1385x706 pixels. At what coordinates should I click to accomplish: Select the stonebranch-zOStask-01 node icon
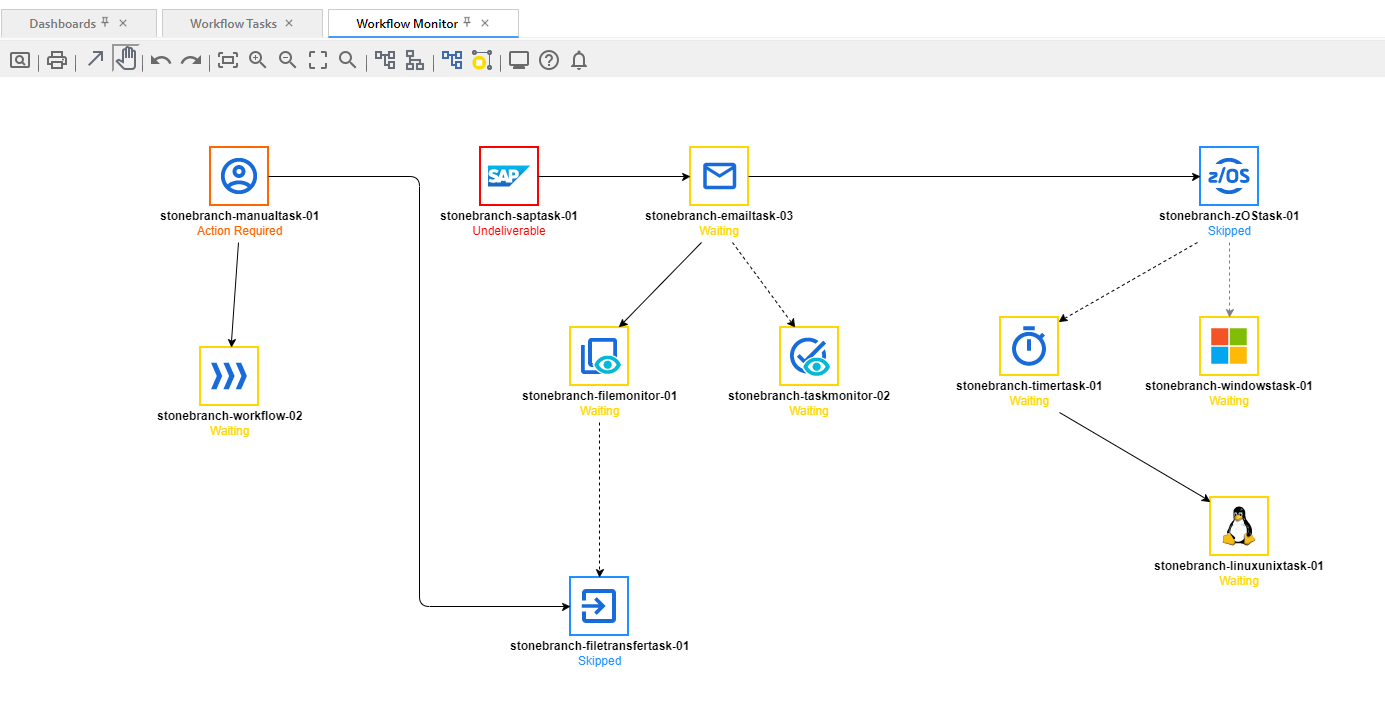tap(1229, 176)
